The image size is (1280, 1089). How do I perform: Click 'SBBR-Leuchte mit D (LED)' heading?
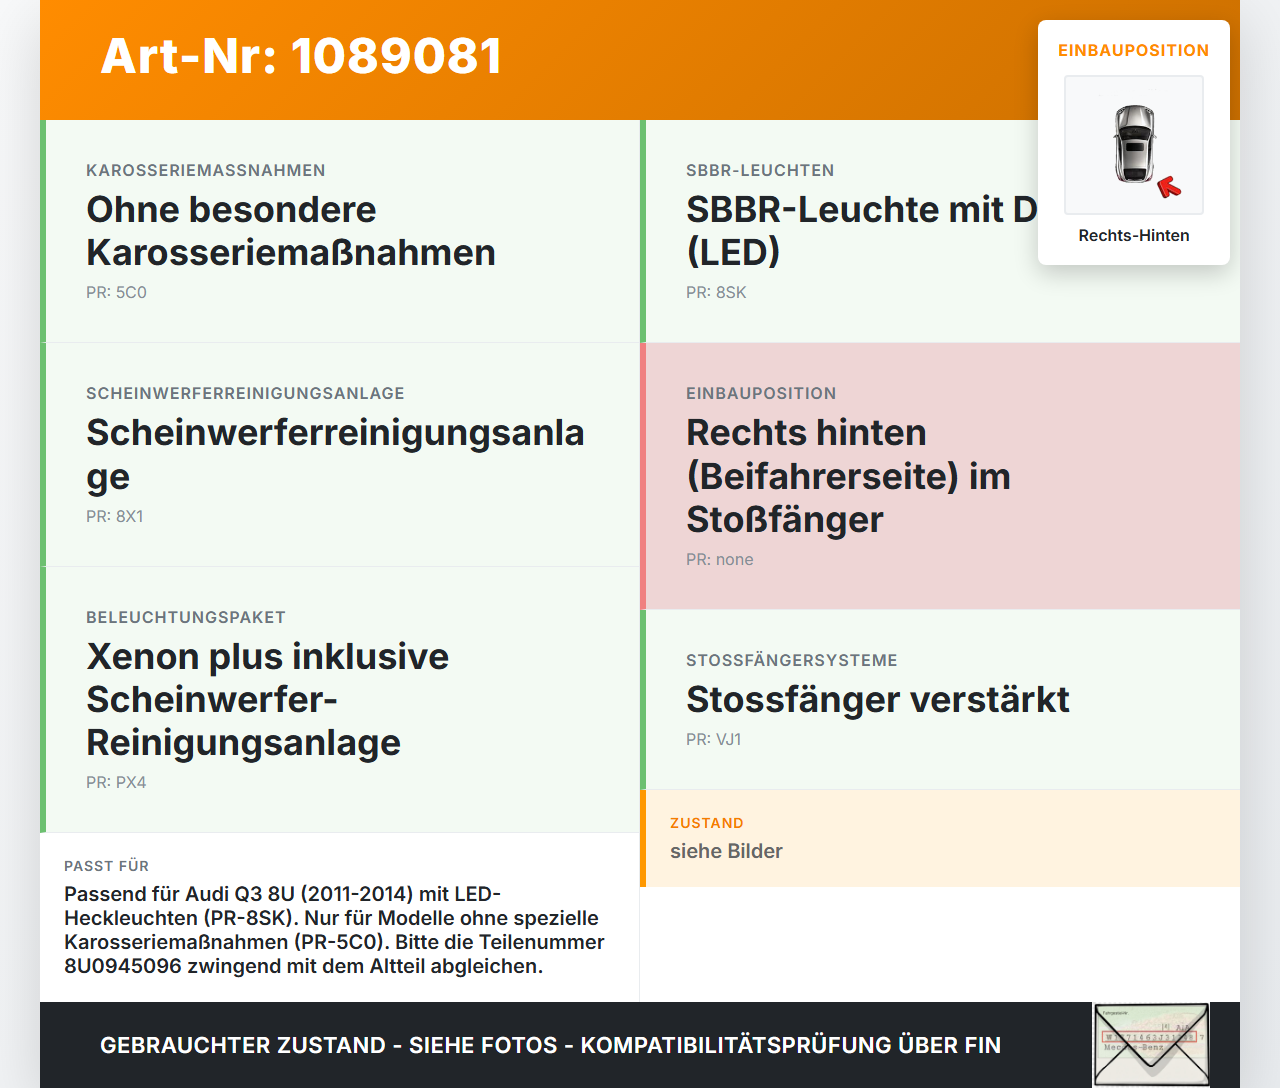coord(862,231)
